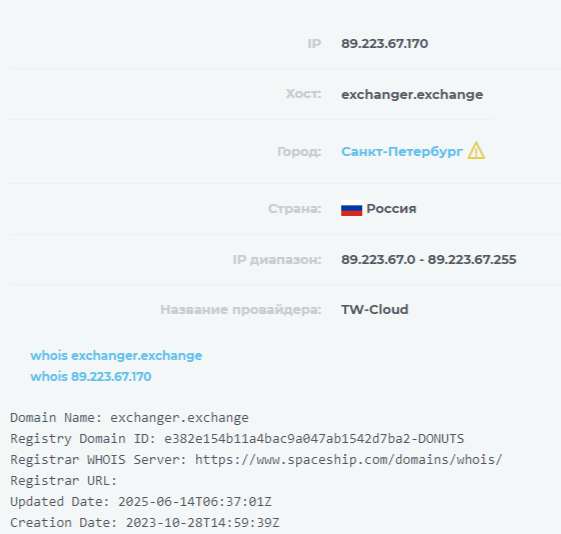Click the Страна: label
This screenshot has width=561, height=534.
pos(295,209)
